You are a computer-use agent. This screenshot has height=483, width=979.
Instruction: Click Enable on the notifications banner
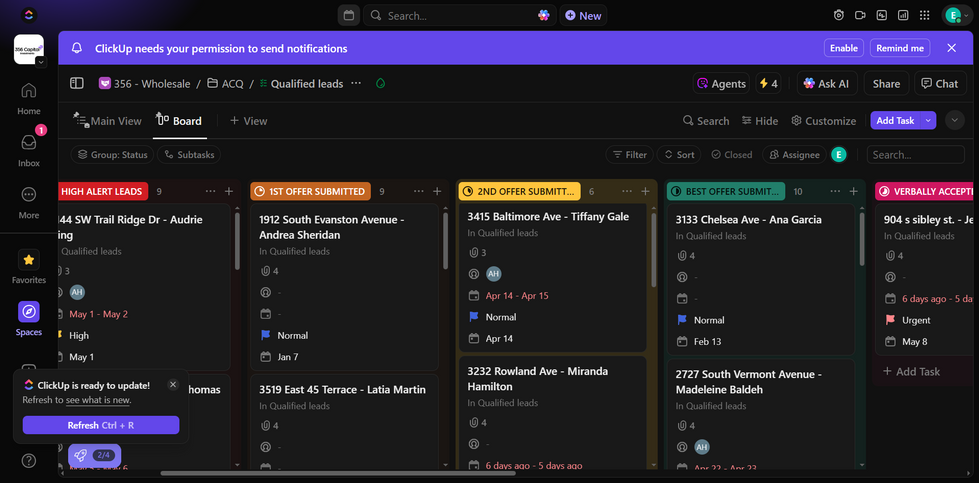(843, 48)
